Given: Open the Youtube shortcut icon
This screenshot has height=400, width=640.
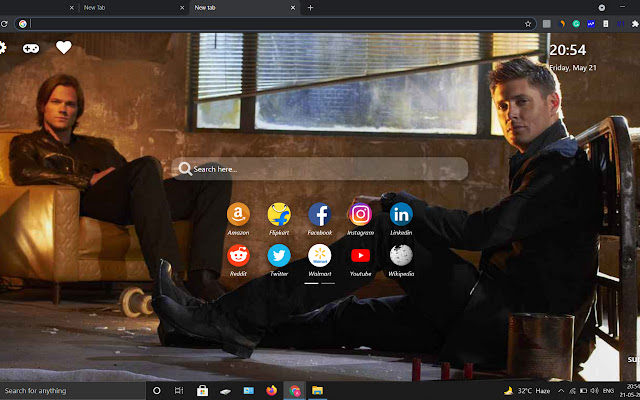Looking at the screenshot, I should pos(360,256).
